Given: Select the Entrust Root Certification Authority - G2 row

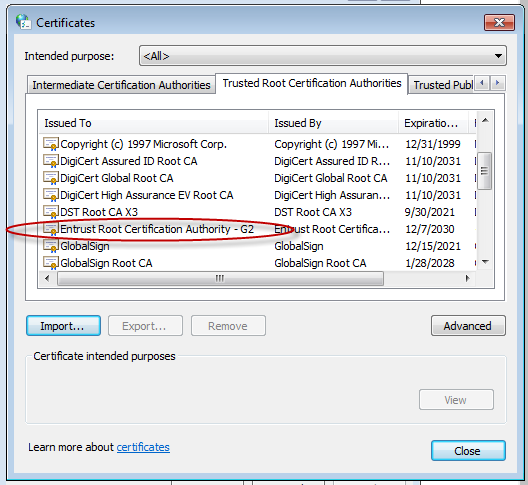Looking at the screenshot, I should (258, 229).
